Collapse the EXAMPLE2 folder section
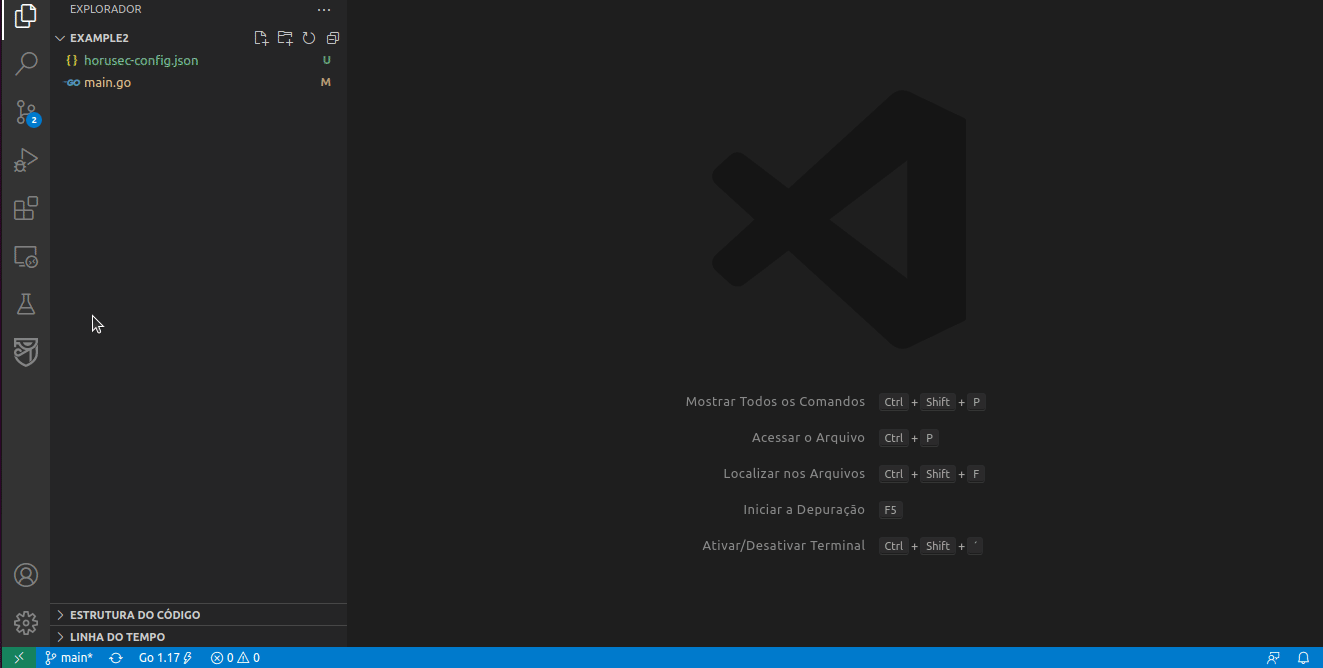The height and width of the screenshot is (668, 1323). (198, 38)
